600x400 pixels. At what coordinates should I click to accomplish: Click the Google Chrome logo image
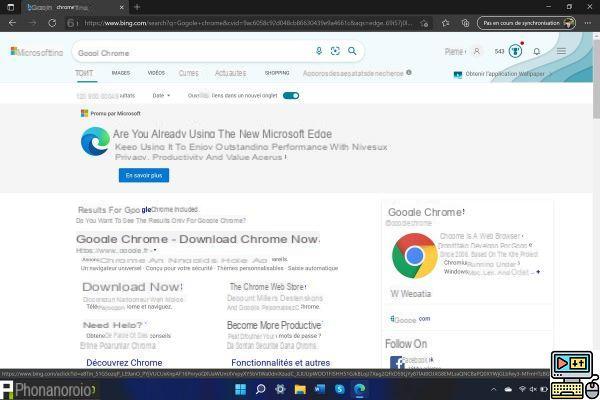tap(414, 256)
